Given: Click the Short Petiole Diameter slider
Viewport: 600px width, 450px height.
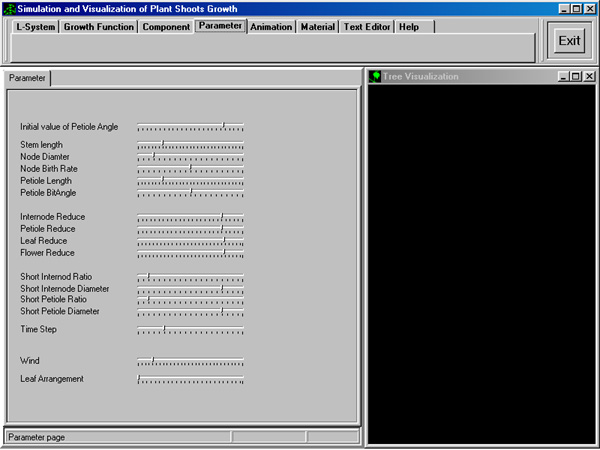Looking at the screenshot, I should click(190, 311).
